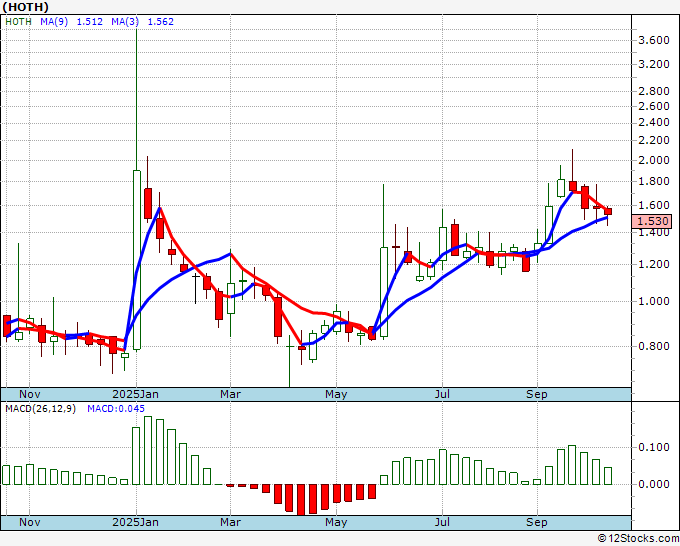Click the Sep label under the MACD panel
680x546 pixels.
click(x=537, y=522)
